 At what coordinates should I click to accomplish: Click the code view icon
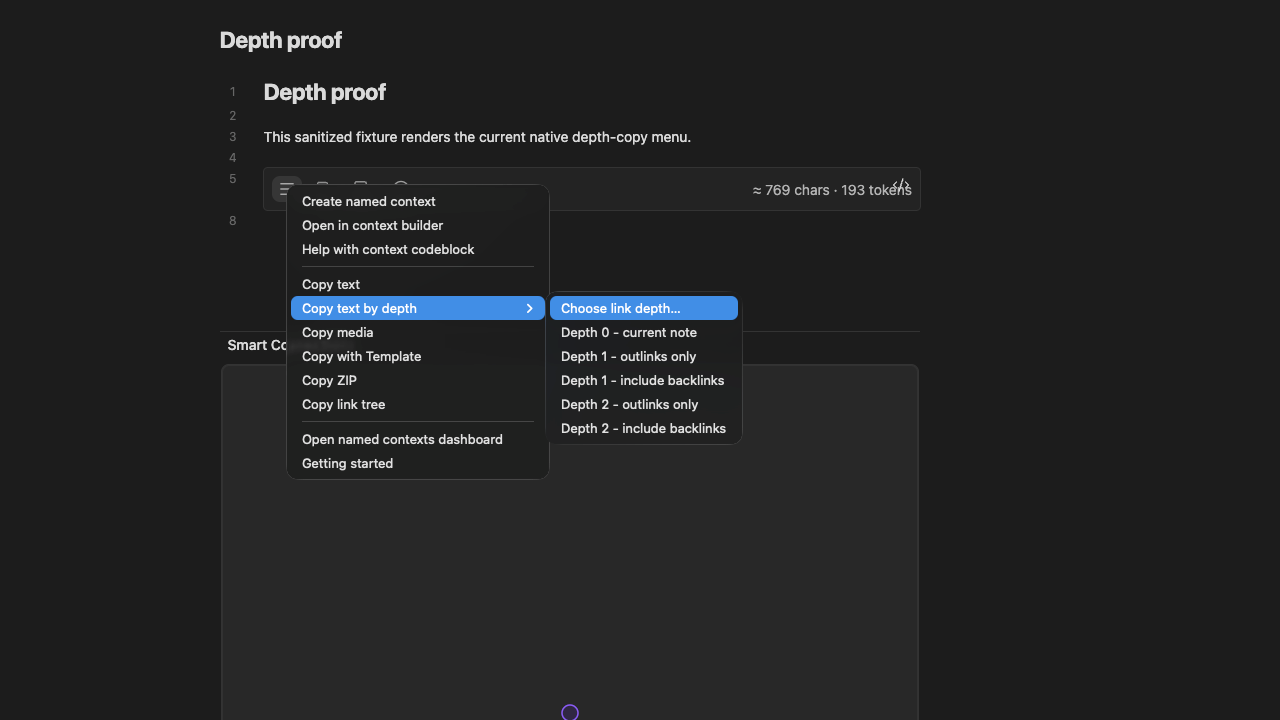click(901, 186)
